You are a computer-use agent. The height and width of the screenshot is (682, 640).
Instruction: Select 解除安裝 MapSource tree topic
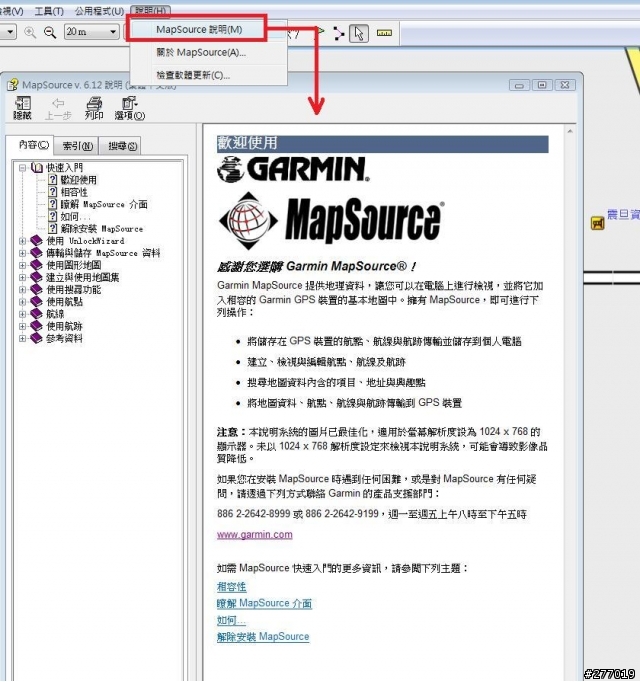point(102,228)
